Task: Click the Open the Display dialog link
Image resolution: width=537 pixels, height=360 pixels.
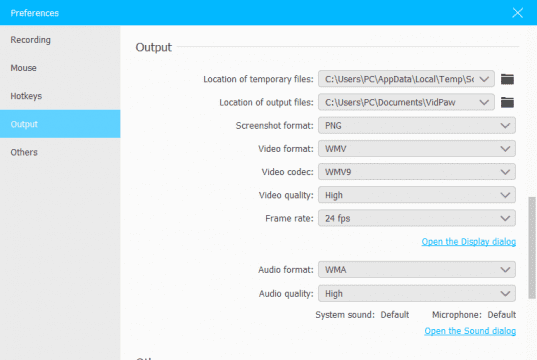Action: coord(469,241)
